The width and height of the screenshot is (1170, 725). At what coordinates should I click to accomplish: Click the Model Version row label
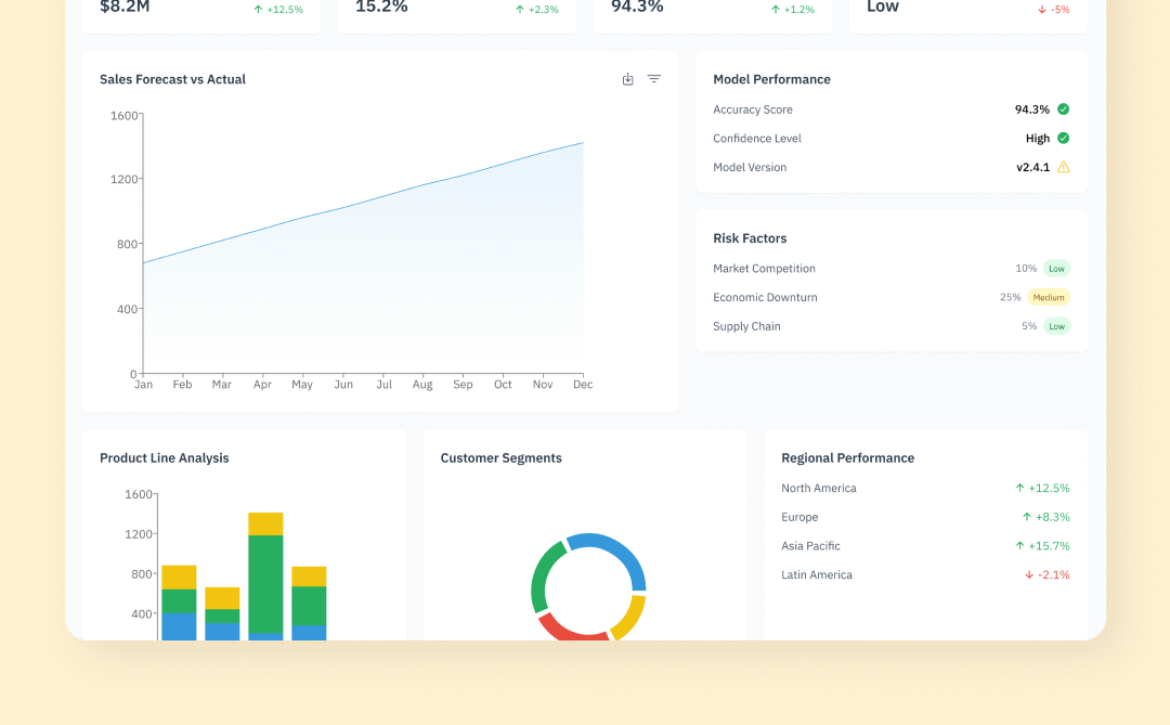tap(749, 167)
